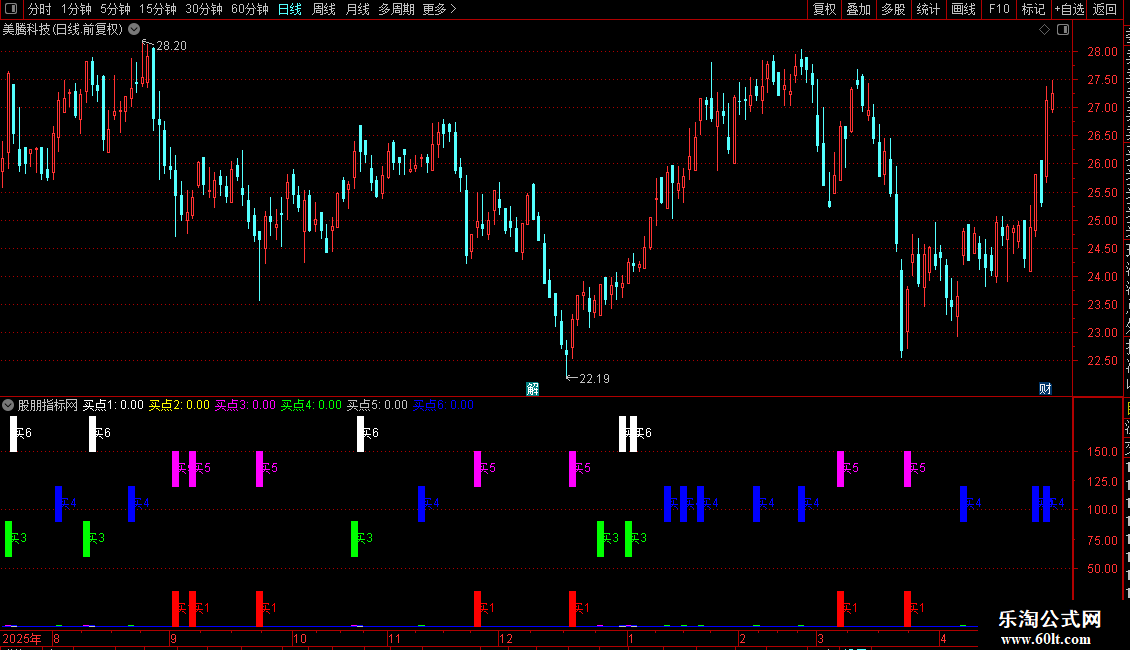
Task: Click the 买点5: 0.00 indicator value
Action: pyautogui.click(x=377, y=405)
